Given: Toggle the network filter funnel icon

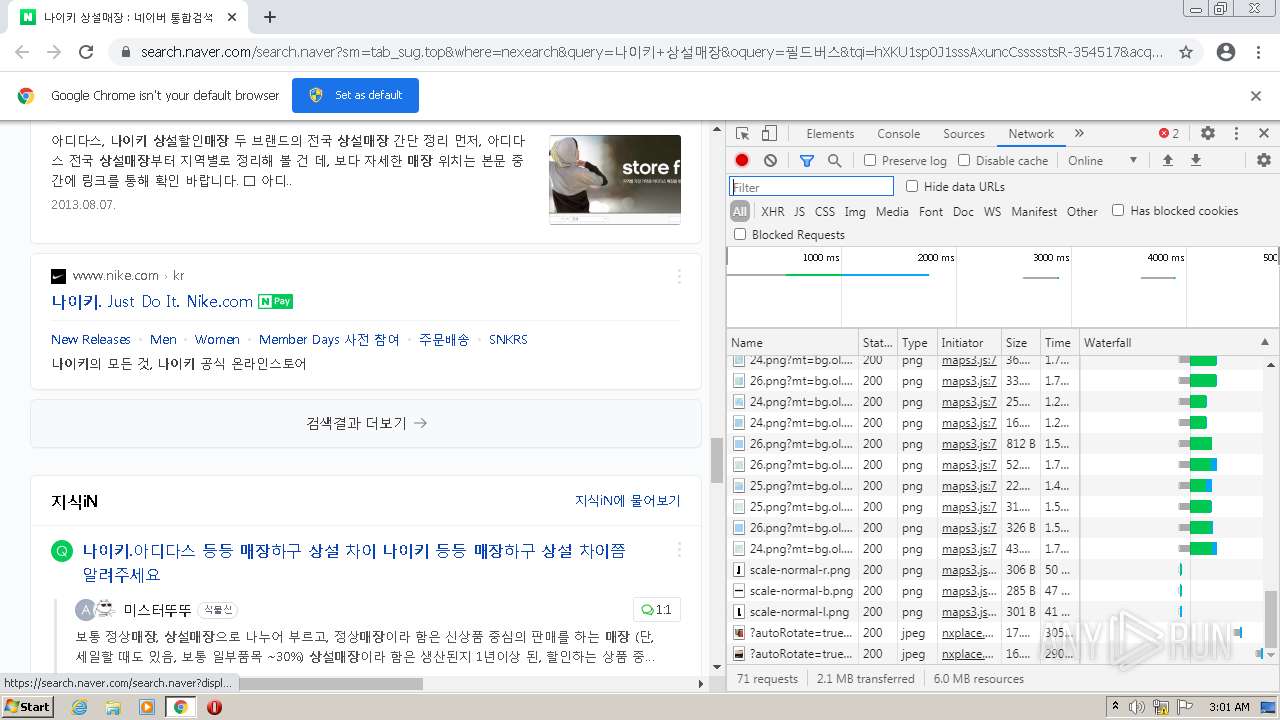Looking at the screenshot, I should pos(807,160).
